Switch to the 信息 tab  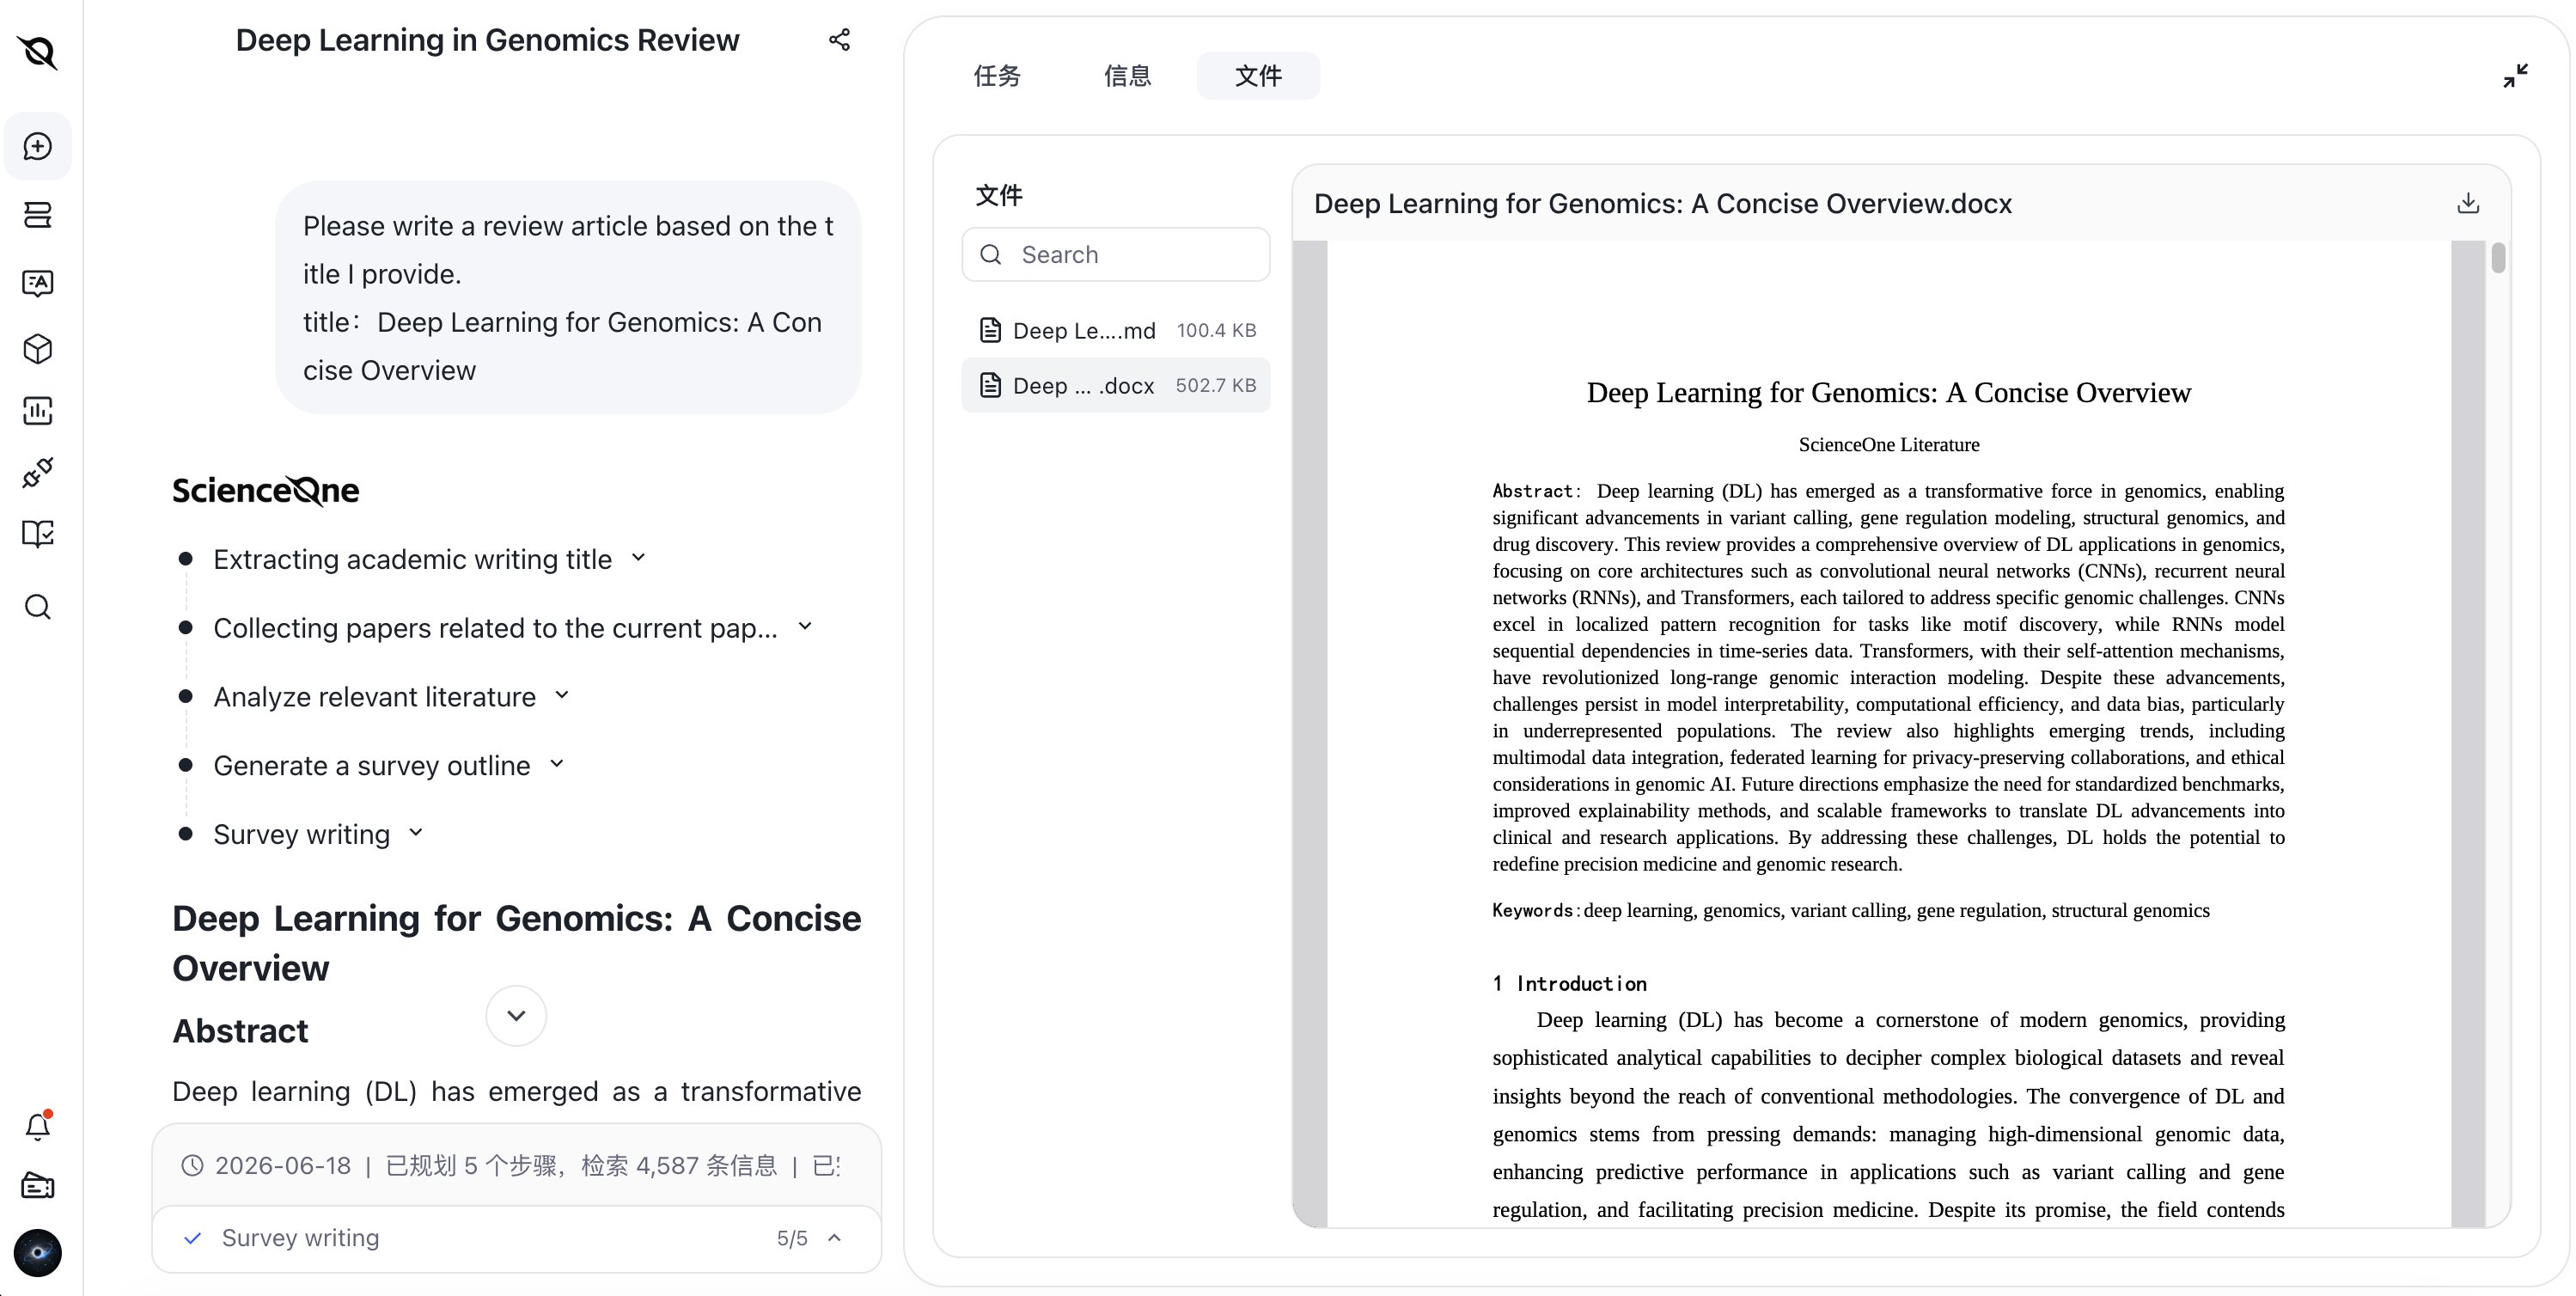pyautogui.click(x=1127, y=76)
